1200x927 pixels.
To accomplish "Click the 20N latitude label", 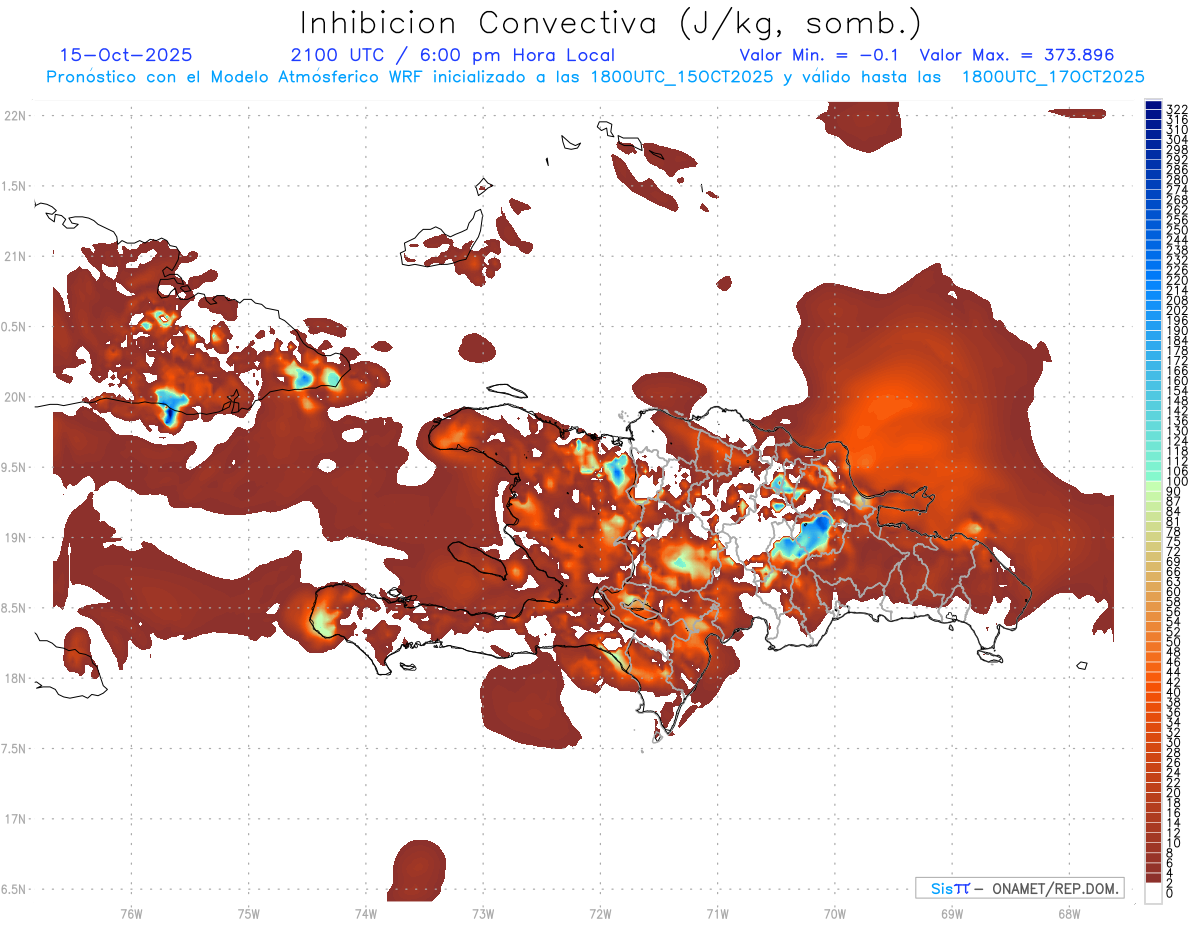I will point(15,397).
